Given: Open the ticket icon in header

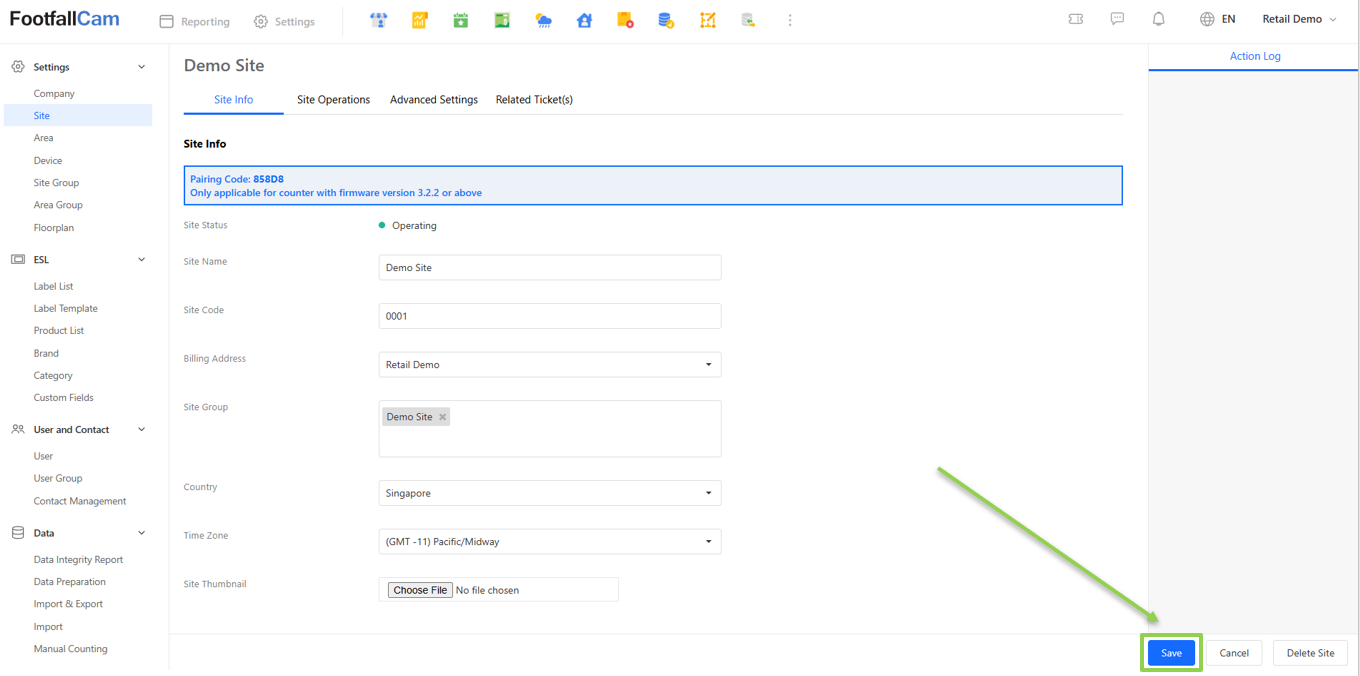Looking at the screenshot, I should click(x=1076, y=19).
